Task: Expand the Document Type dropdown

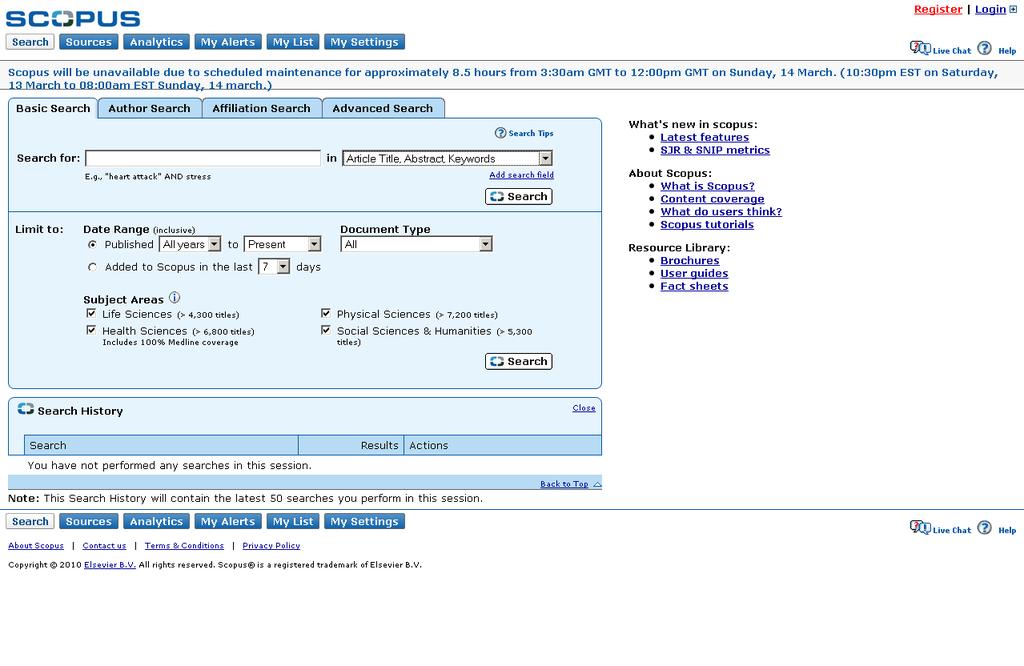Action: 416,244
